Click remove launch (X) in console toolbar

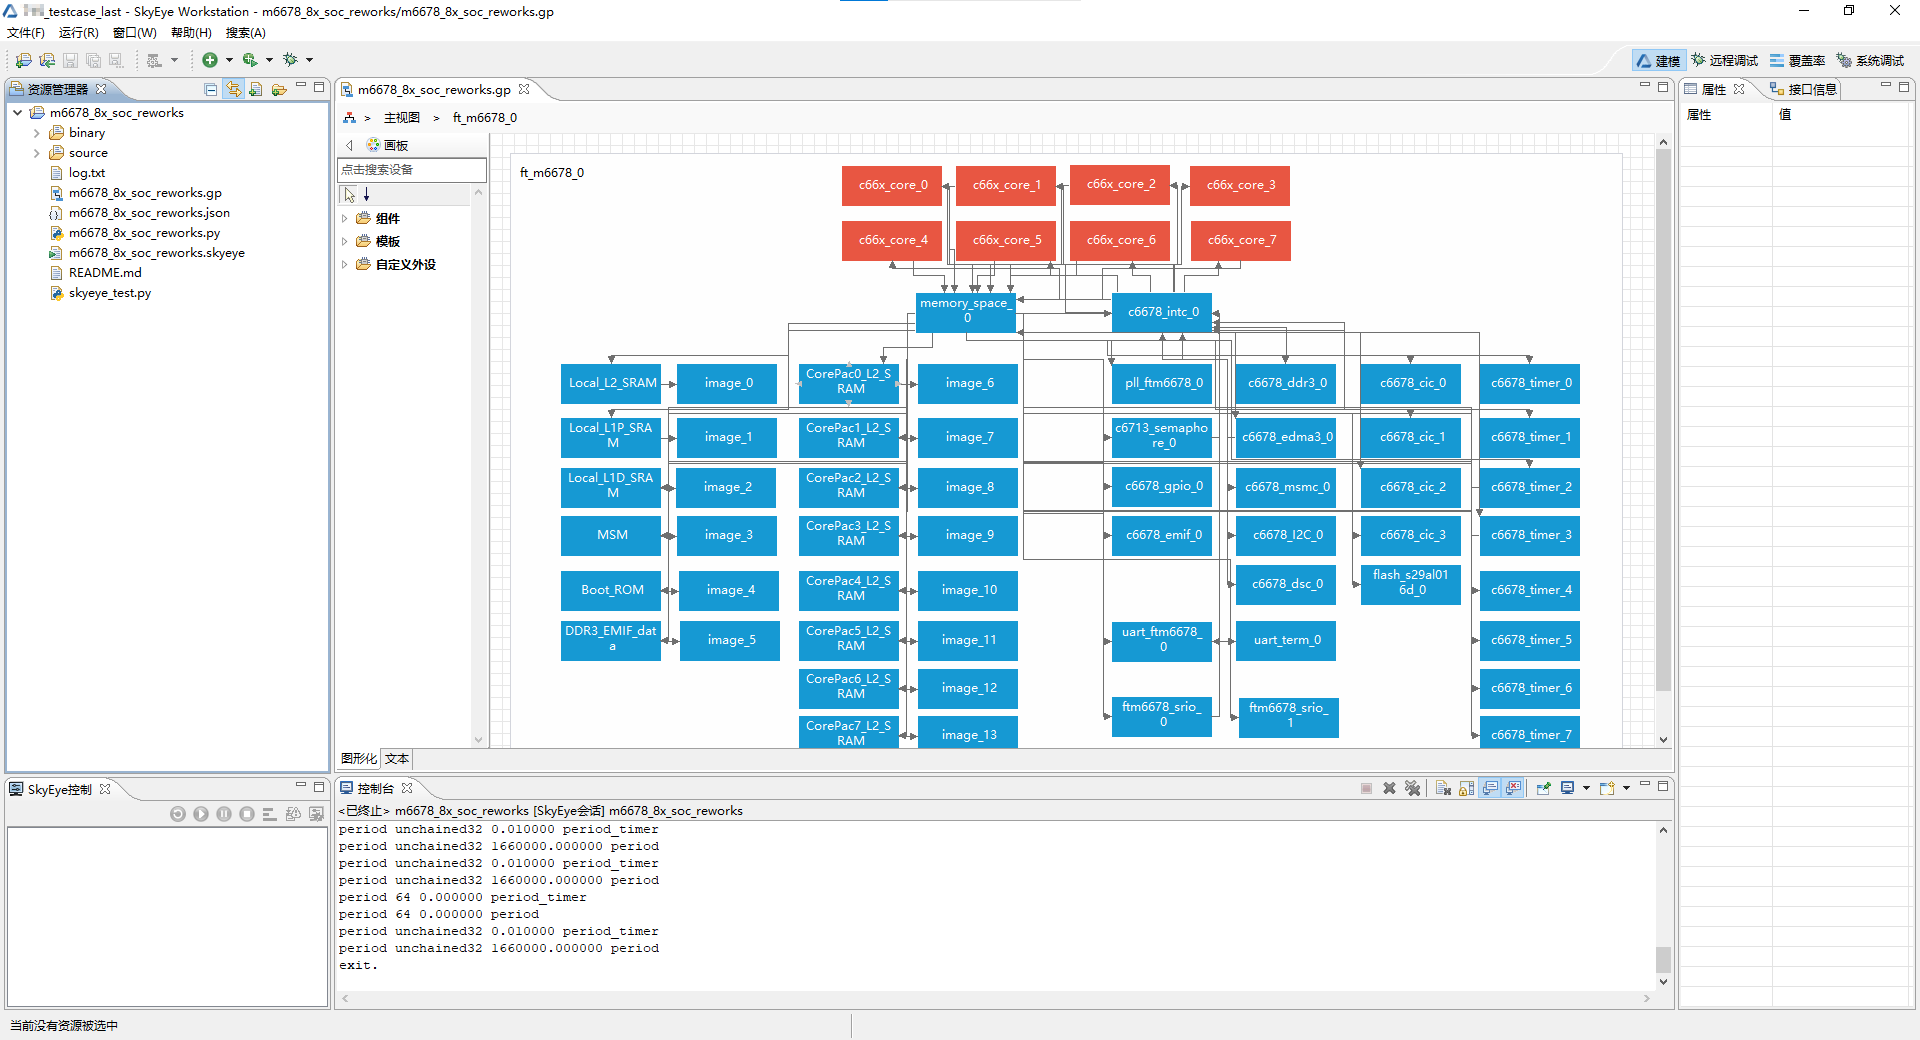pyautogui.click(x=1389, y=788)
